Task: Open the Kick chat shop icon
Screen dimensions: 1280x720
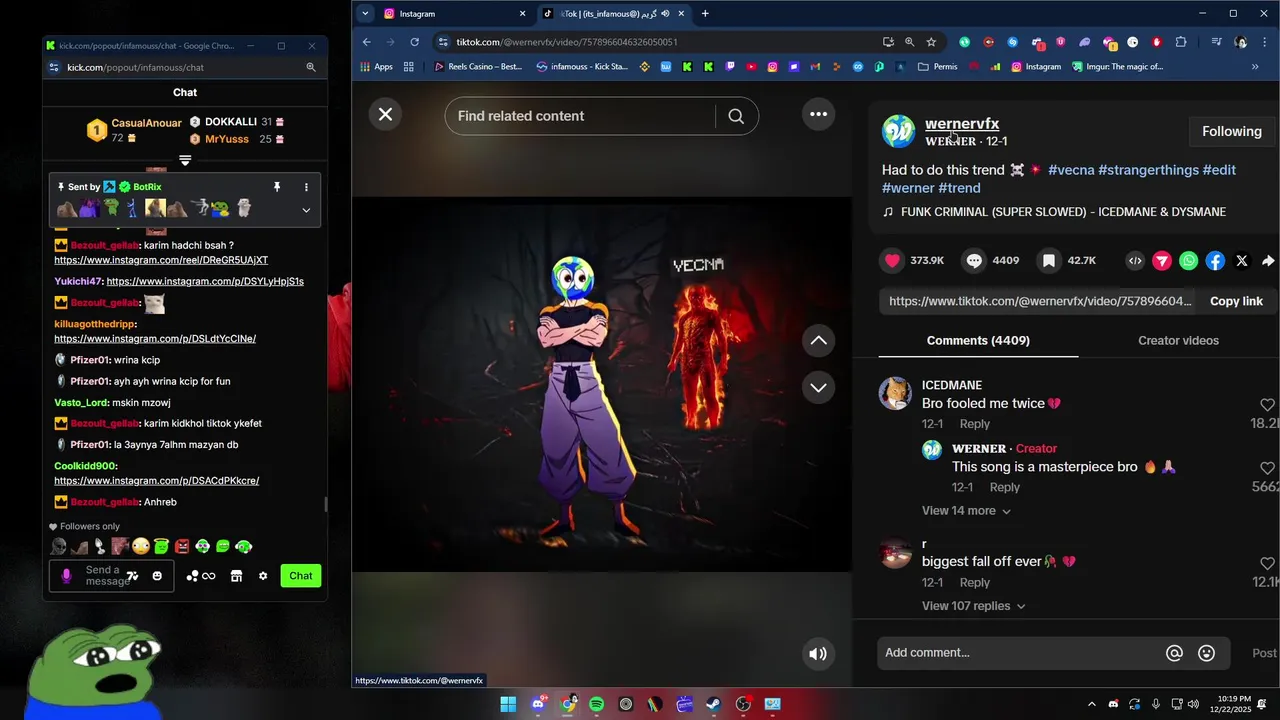Action: [x=236, y=576]
